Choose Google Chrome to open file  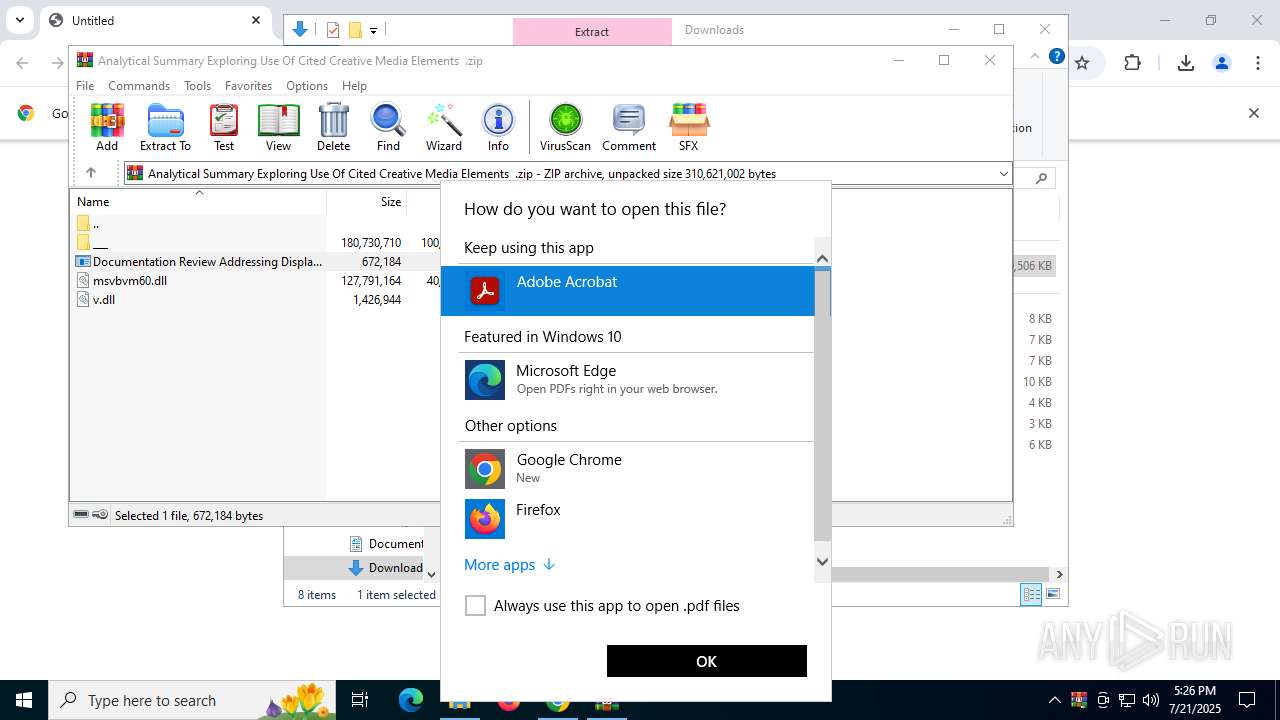[x=628, y=468]
